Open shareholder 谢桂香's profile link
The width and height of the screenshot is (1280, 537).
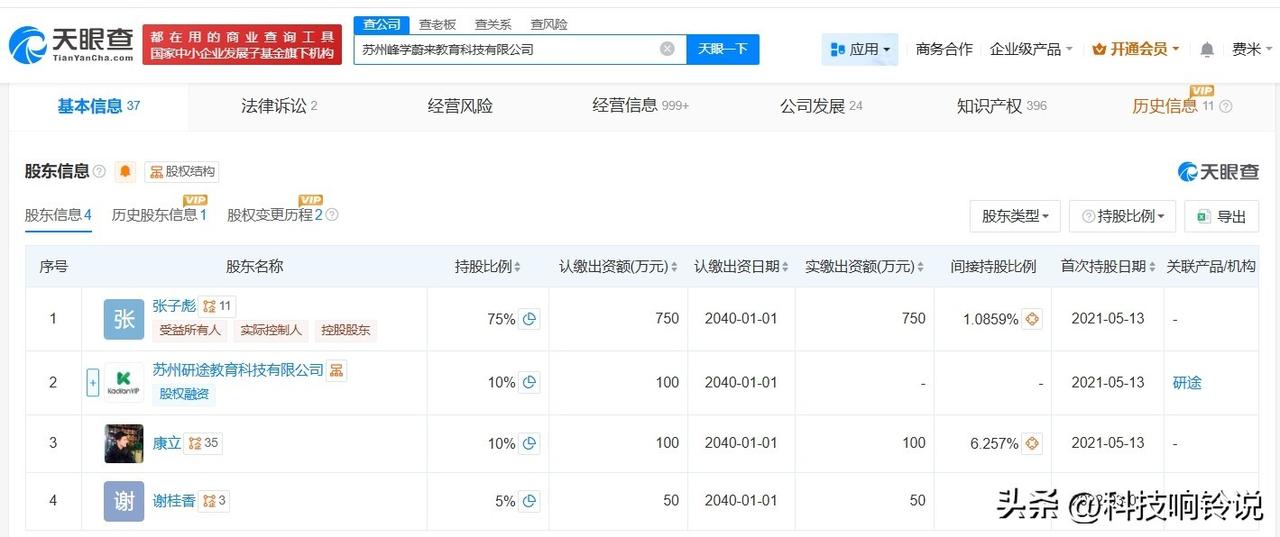(174, 501)
